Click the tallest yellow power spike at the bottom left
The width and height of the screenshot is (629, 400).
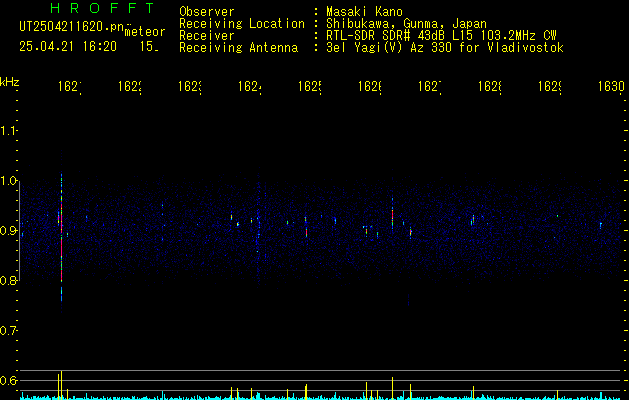[x=61, y=384]
